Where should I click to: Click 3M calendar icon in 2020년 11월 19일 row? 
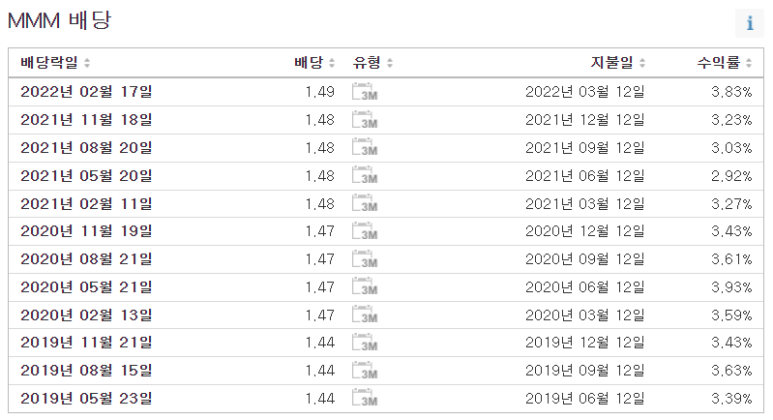tap(365, 231)
